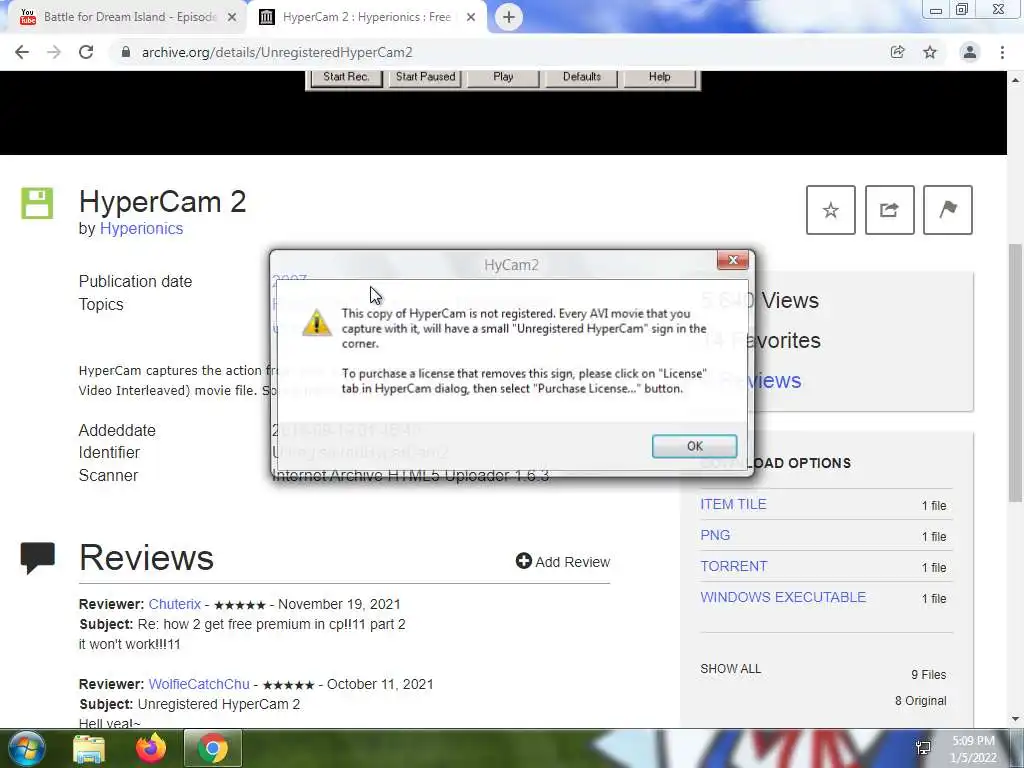Click the Internet Archive tab favicon
The height and width of the screenshot is (768, 1024).
(x=266, y=17)
